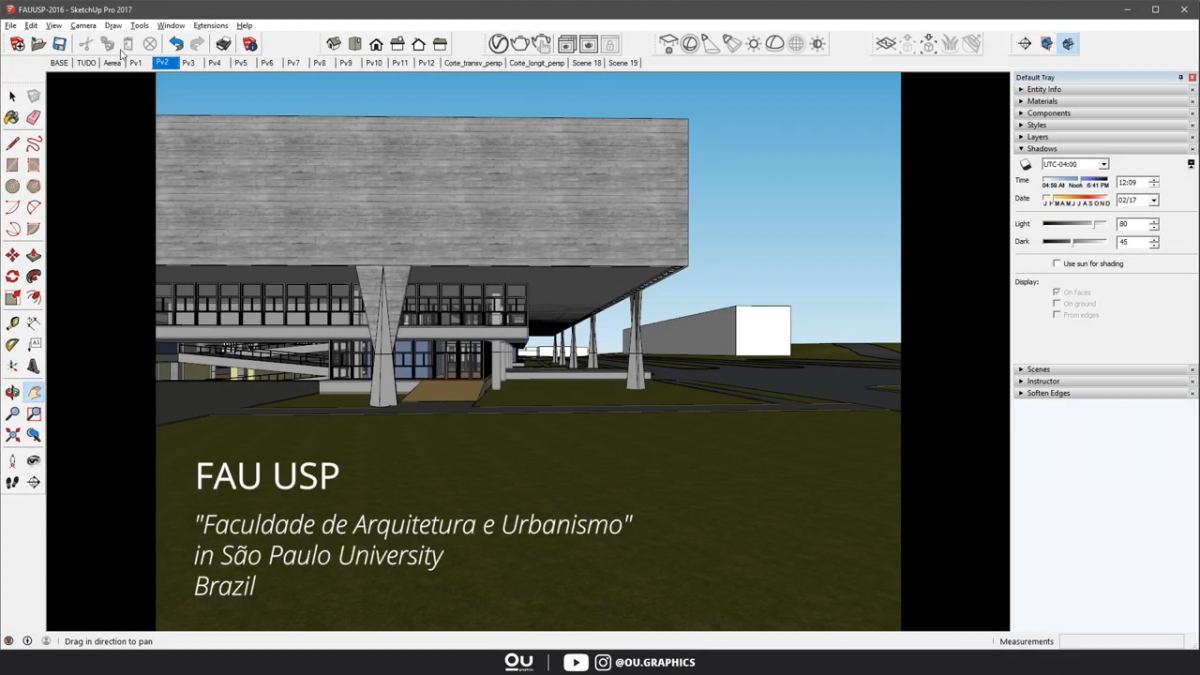
Task: Select the Tape Measure tool
Action: pyautogui.click(x=12, y=323)
